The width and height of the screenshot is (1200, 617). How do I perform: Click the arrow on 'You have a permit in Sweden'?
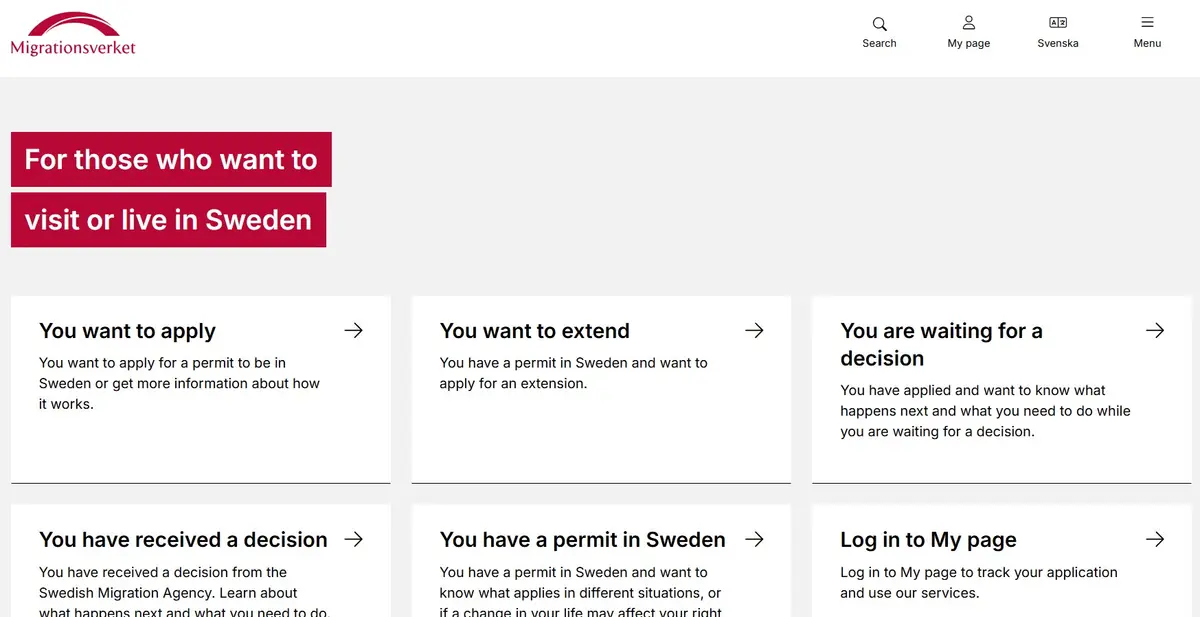(x=754, y=539)
